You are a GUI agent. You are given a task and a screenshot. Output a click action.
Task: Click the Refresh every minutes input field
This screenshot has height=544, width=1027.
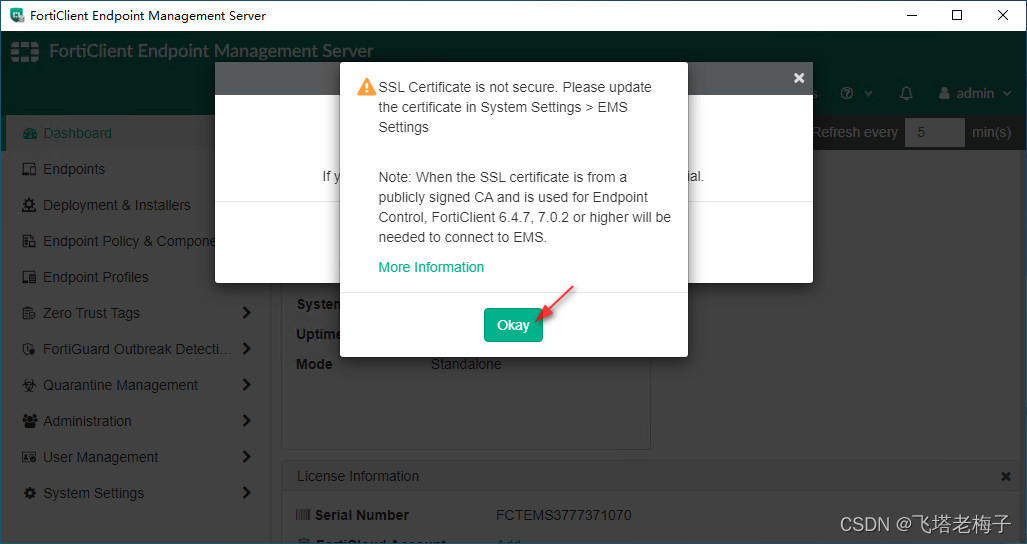(x=934, y=132)
